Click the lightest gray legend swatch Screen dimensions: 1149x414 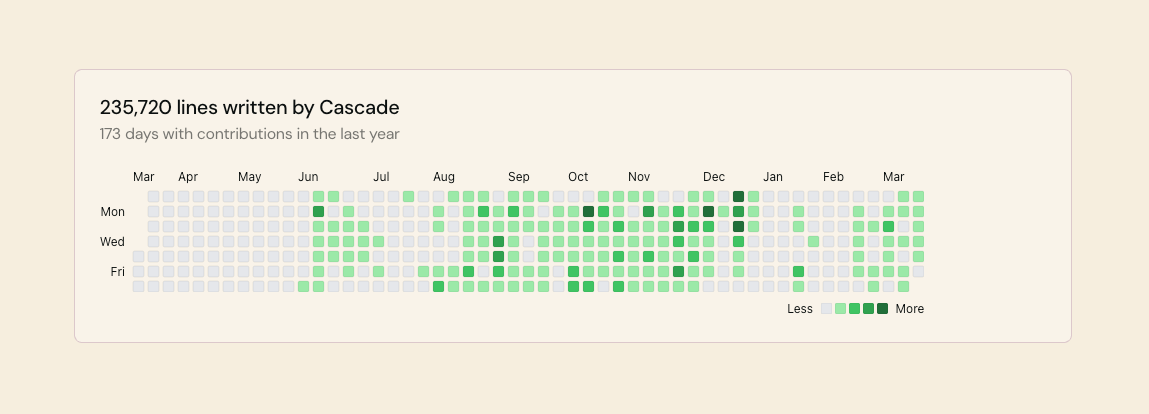(827, 308)
